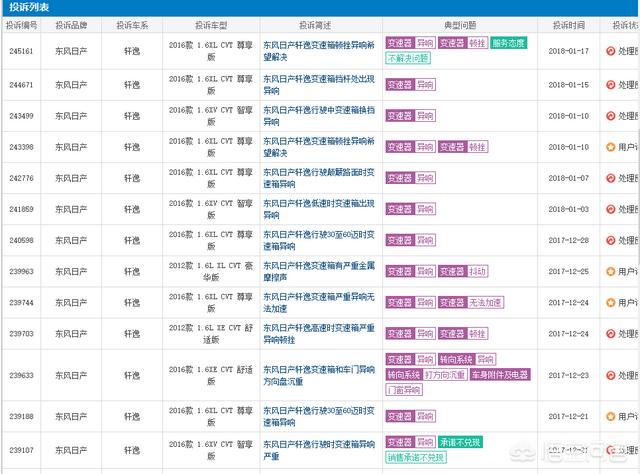
Task: Click the 转向系统 异响 tag
Action: pos(467,360)
